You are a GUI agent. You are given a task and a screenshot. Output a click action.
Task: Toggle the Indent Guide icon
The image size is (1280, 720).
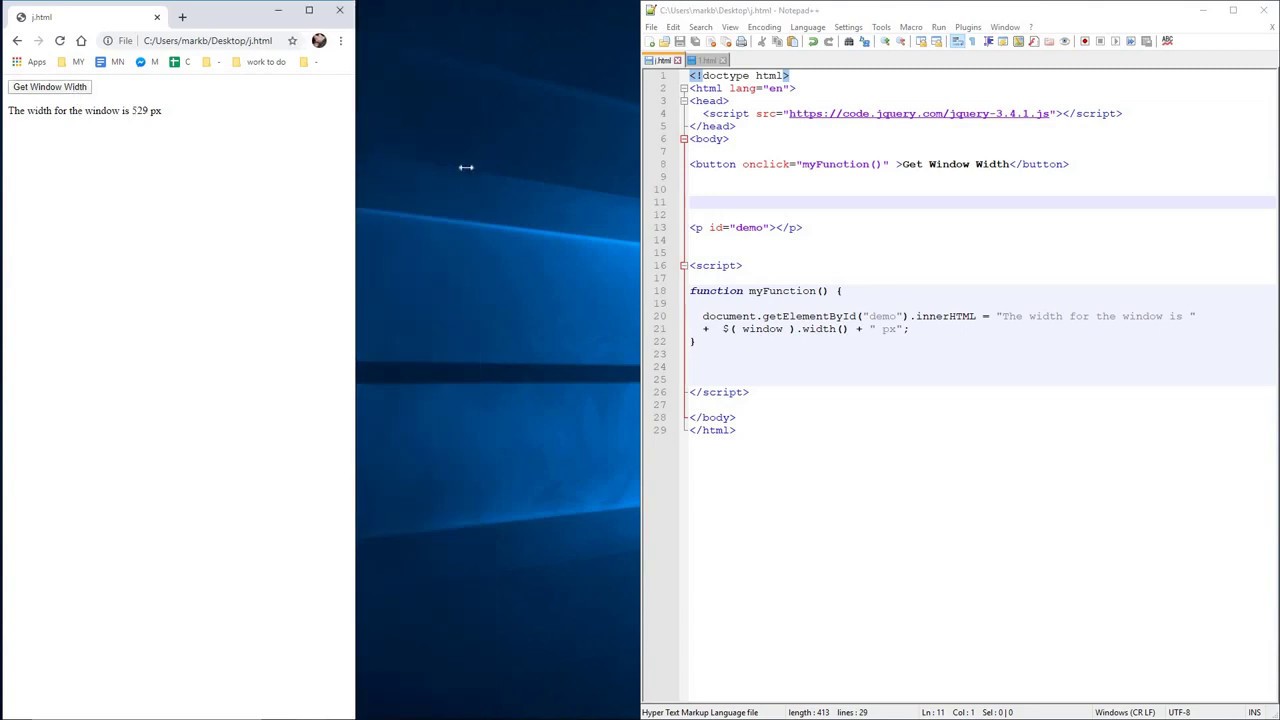988,41
